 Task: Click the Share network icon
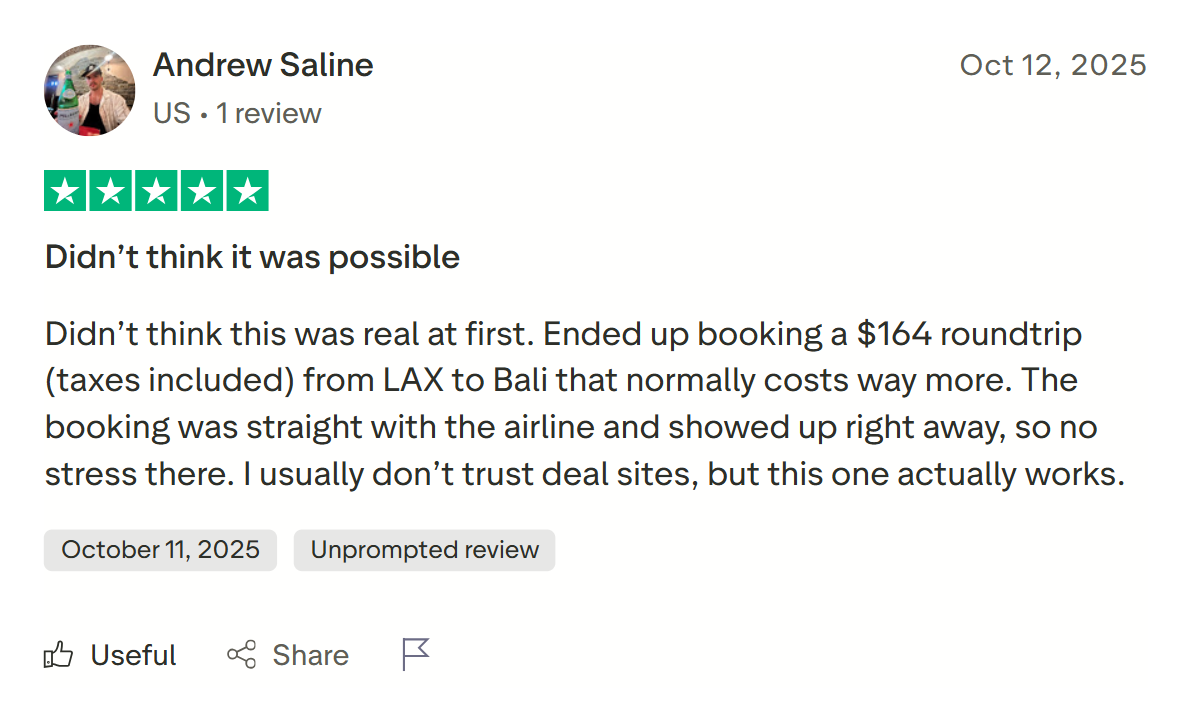pyautogui.click(x=241, y=656)
